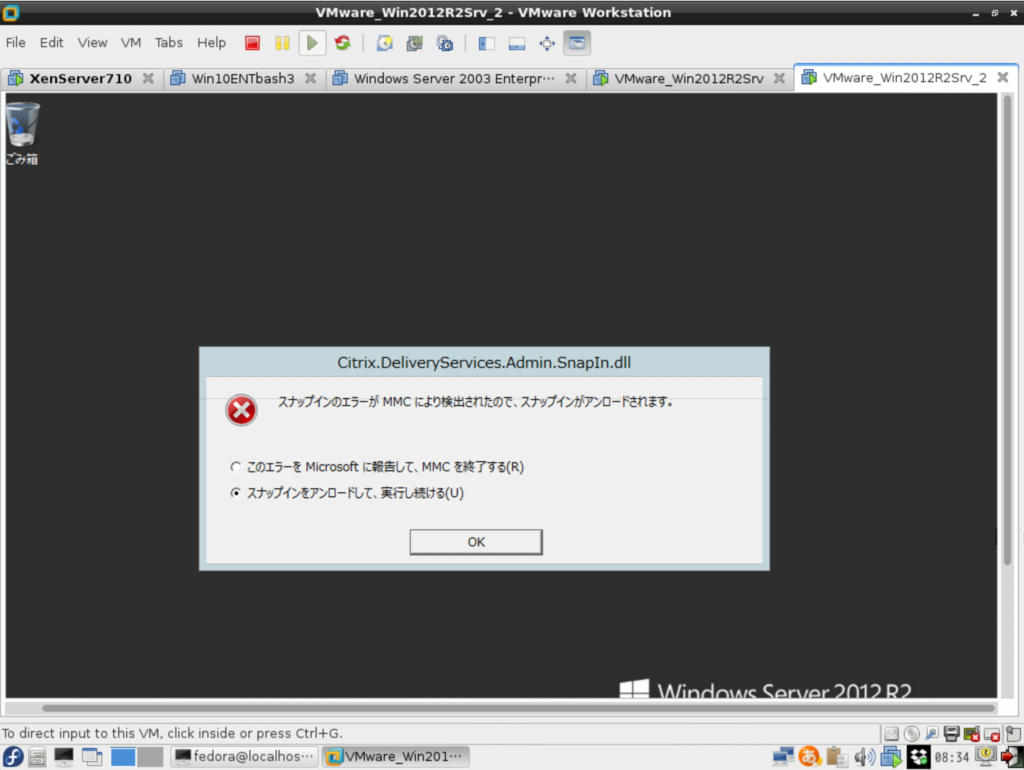Toggle the library sidebar panel icon
The width and height of the screenshot is (1024, 770).
[x=487, y=43]
